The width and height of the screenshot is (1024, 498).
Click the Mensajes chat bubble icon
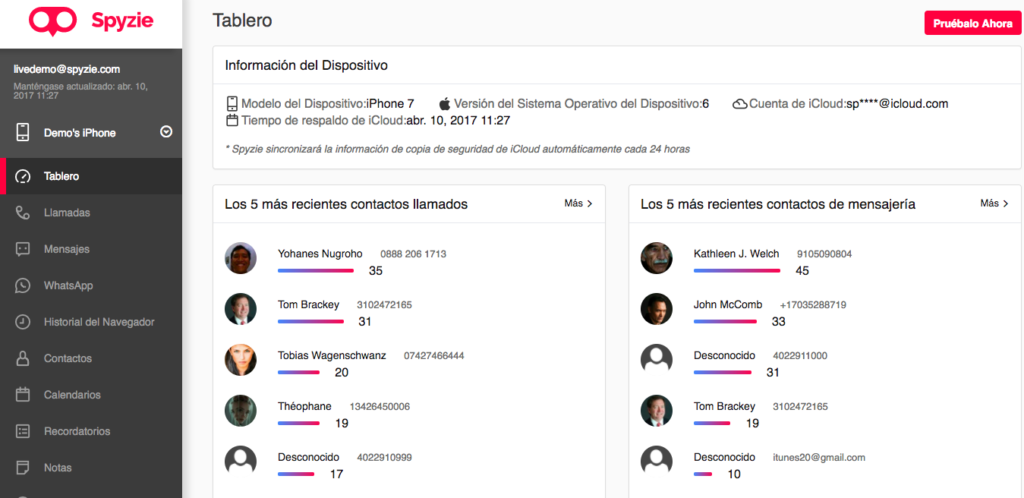click(x=23, y=249)
